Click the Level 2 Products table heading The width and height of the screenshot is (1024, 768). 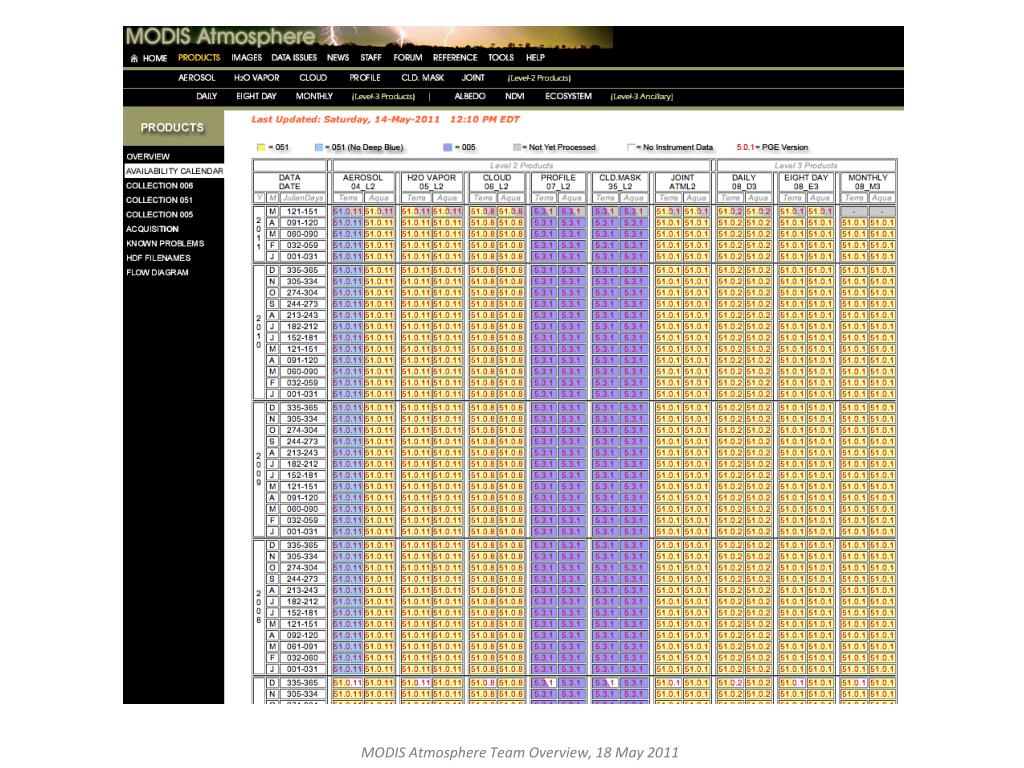pyautogui.click(x=521, y=165)
